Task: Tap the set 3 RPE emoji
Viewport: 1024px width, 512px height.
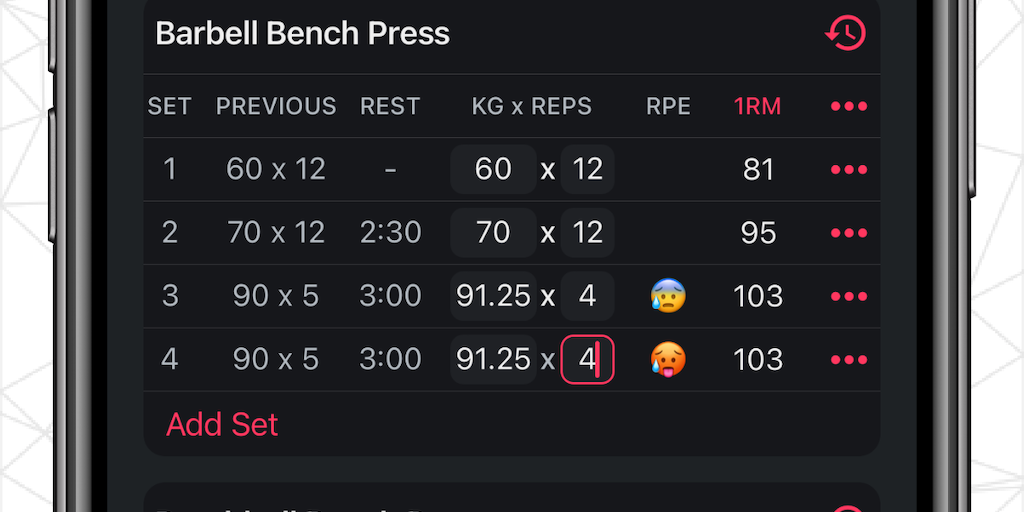Action: pyautogui.click(x=668, y=296)
